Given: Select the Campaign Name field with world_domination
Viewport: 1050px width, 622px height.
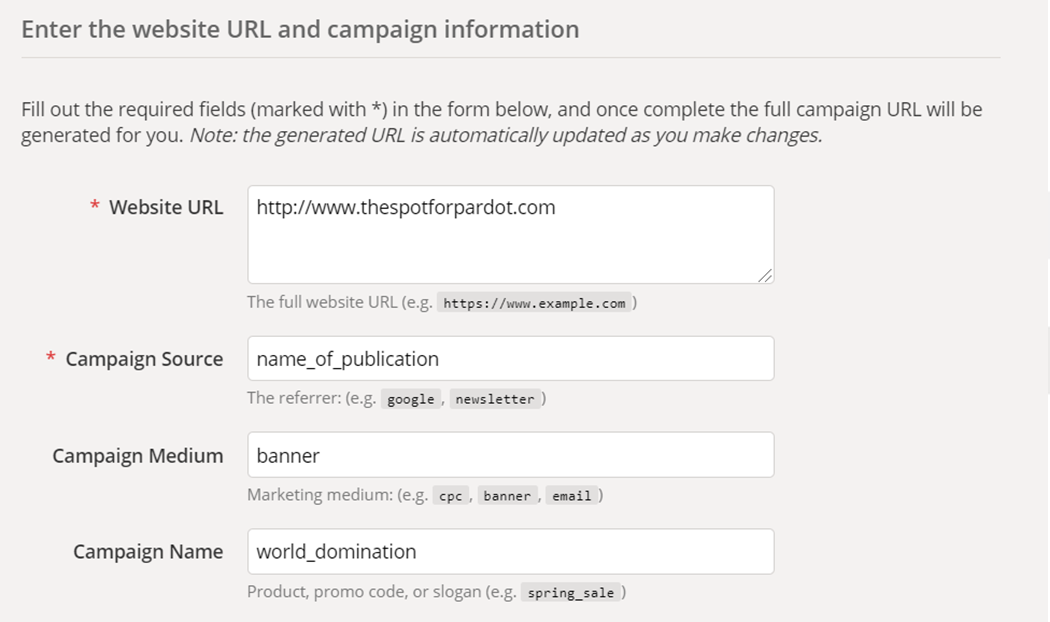Looking at the screenshot, I should pos(510,551).
